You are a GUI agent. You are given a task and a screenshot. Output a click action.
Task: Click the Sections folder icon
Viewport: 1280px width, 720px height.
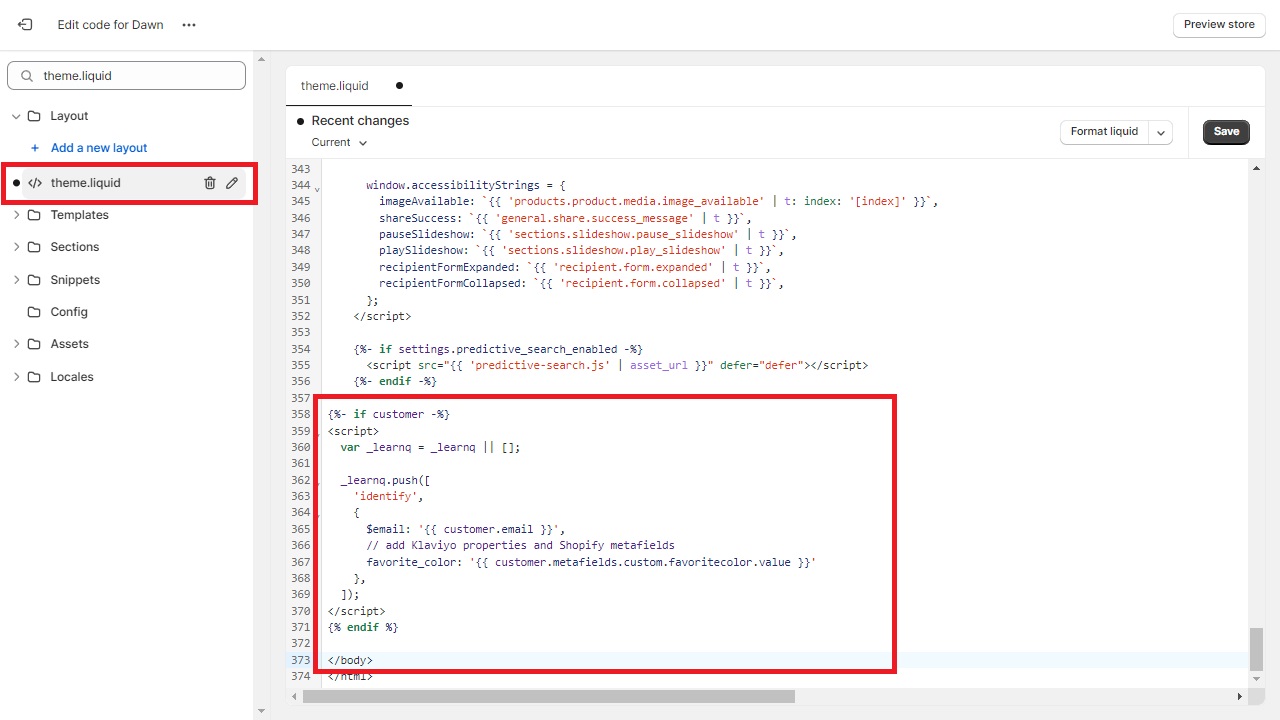35,247
